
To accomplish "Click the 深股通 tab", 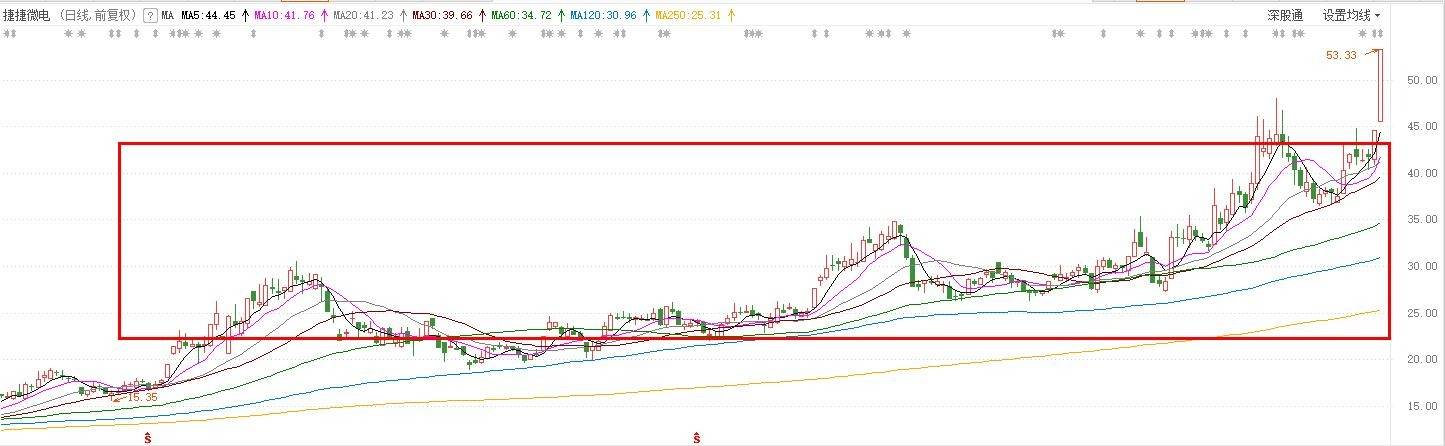I will [1285, 15].
